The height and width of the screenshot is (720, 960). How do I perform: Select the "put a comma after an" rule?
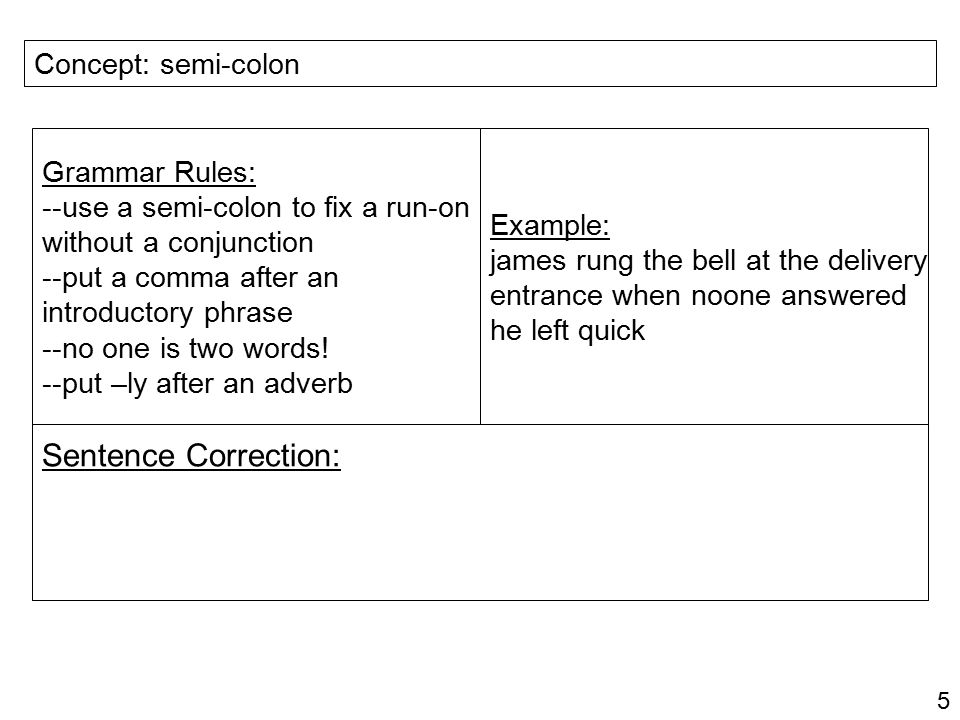pyautogui.click(x=190, y=279)
